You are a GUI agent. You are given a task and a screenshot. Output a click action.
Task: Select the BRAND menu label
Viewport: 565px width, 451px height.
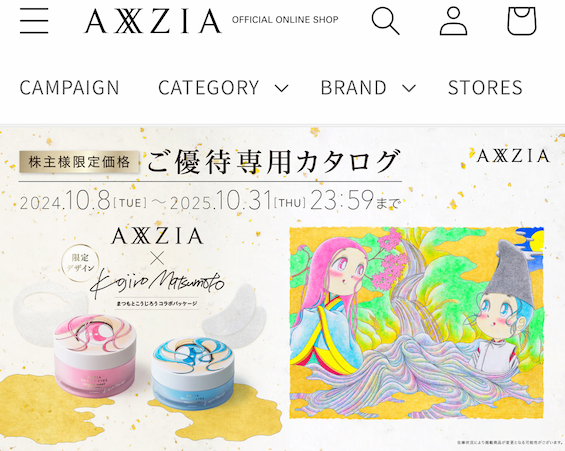pyautogui.click(x=353, y=88)
